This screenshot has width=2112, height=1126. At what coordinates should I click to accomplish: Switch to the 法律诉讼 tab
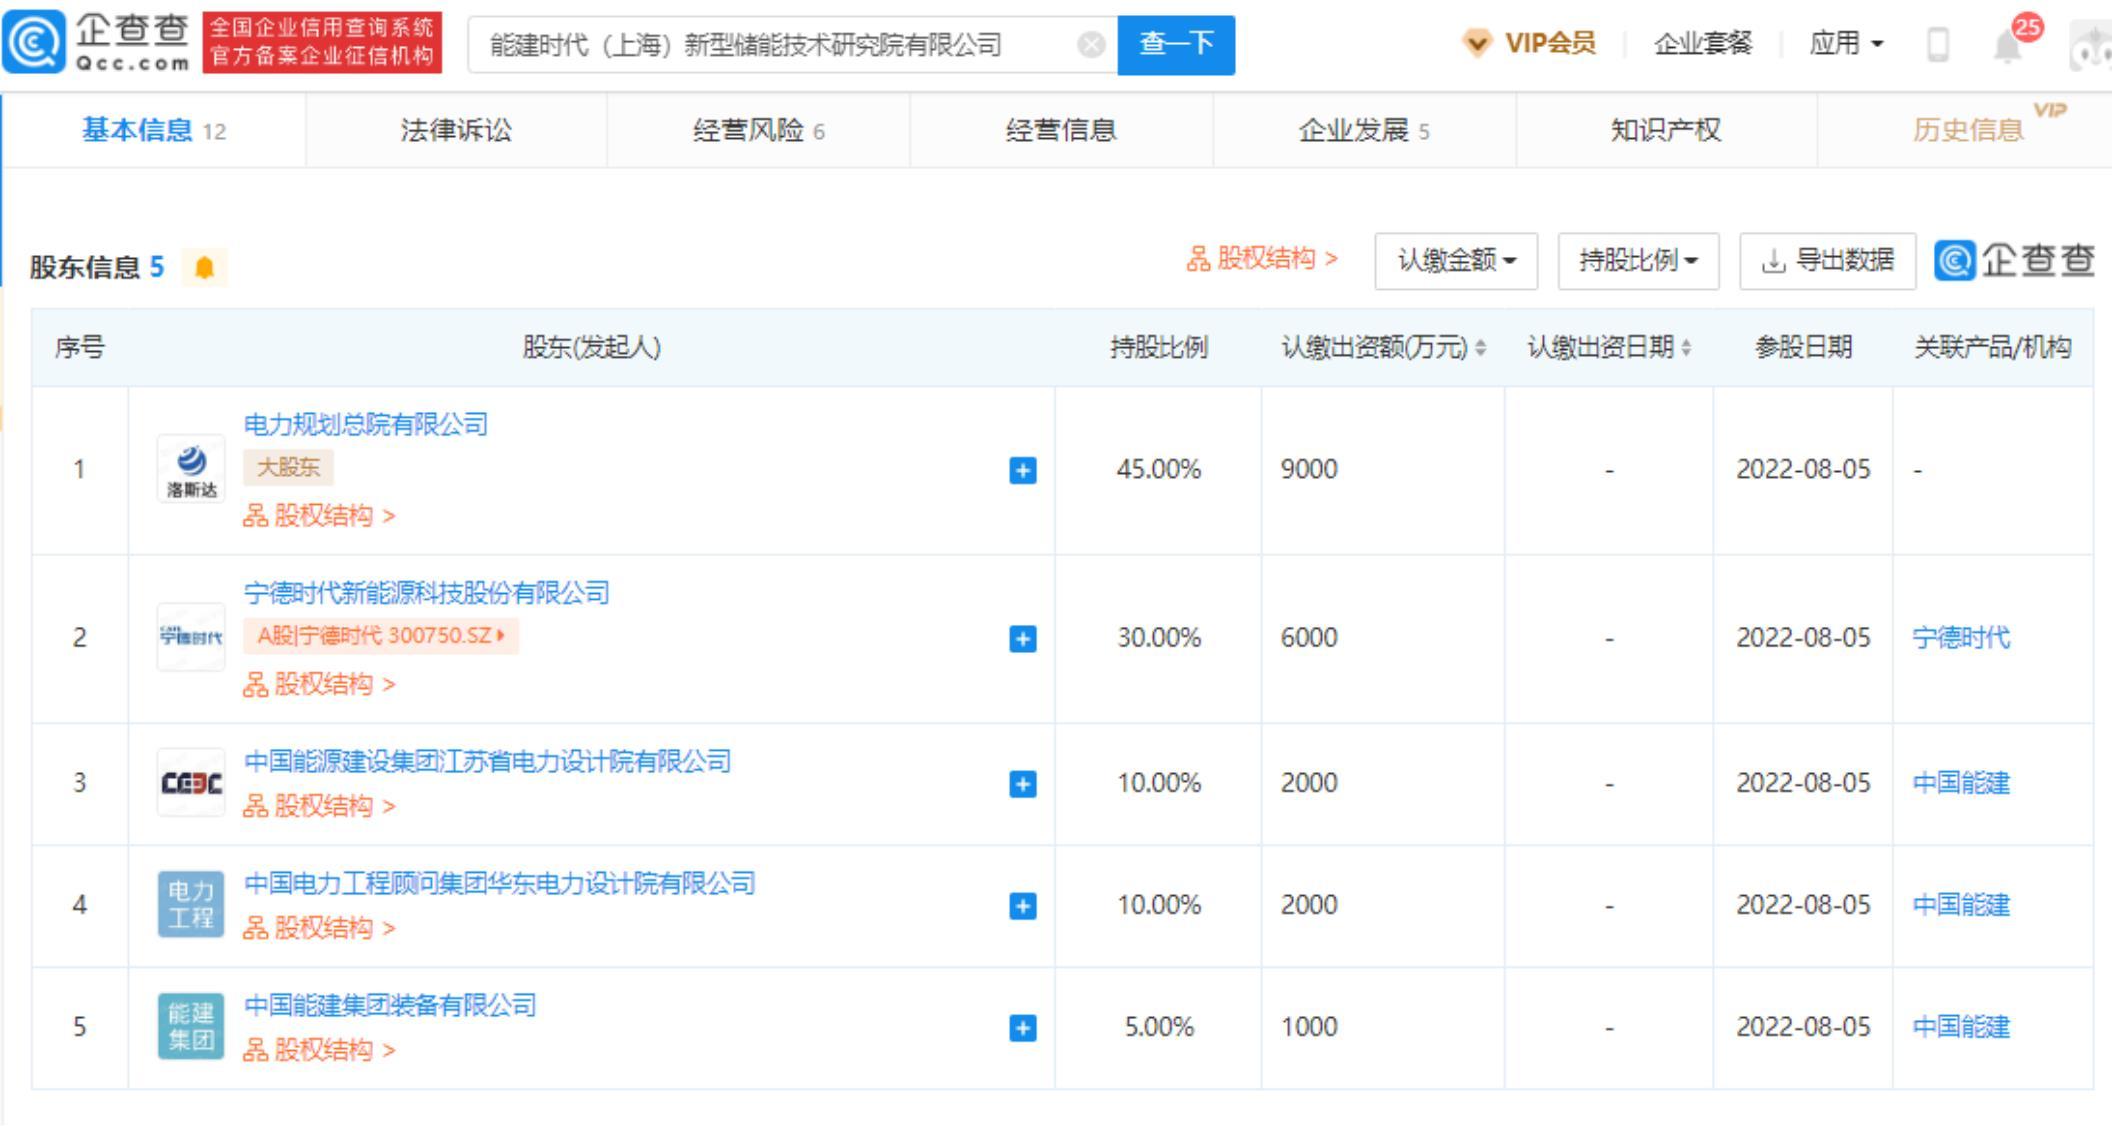tap(456, 130)
